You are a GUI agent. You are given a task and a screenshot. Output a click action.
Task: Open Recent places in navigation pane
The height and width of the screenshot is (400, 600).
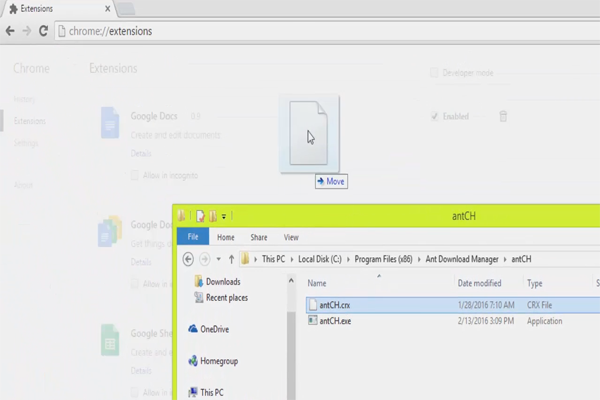coord(221,298)
